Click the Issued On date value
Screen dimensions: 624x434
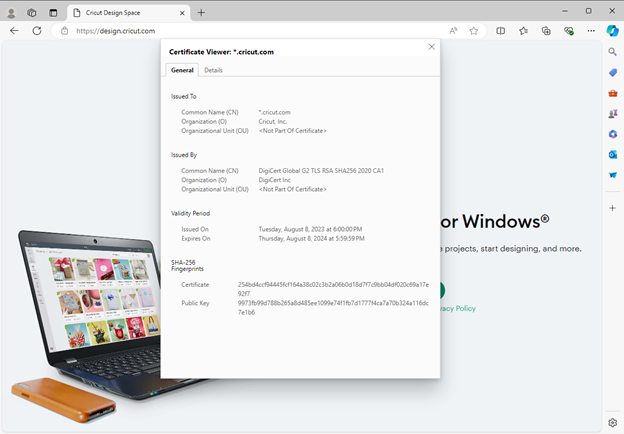(310, 229)
